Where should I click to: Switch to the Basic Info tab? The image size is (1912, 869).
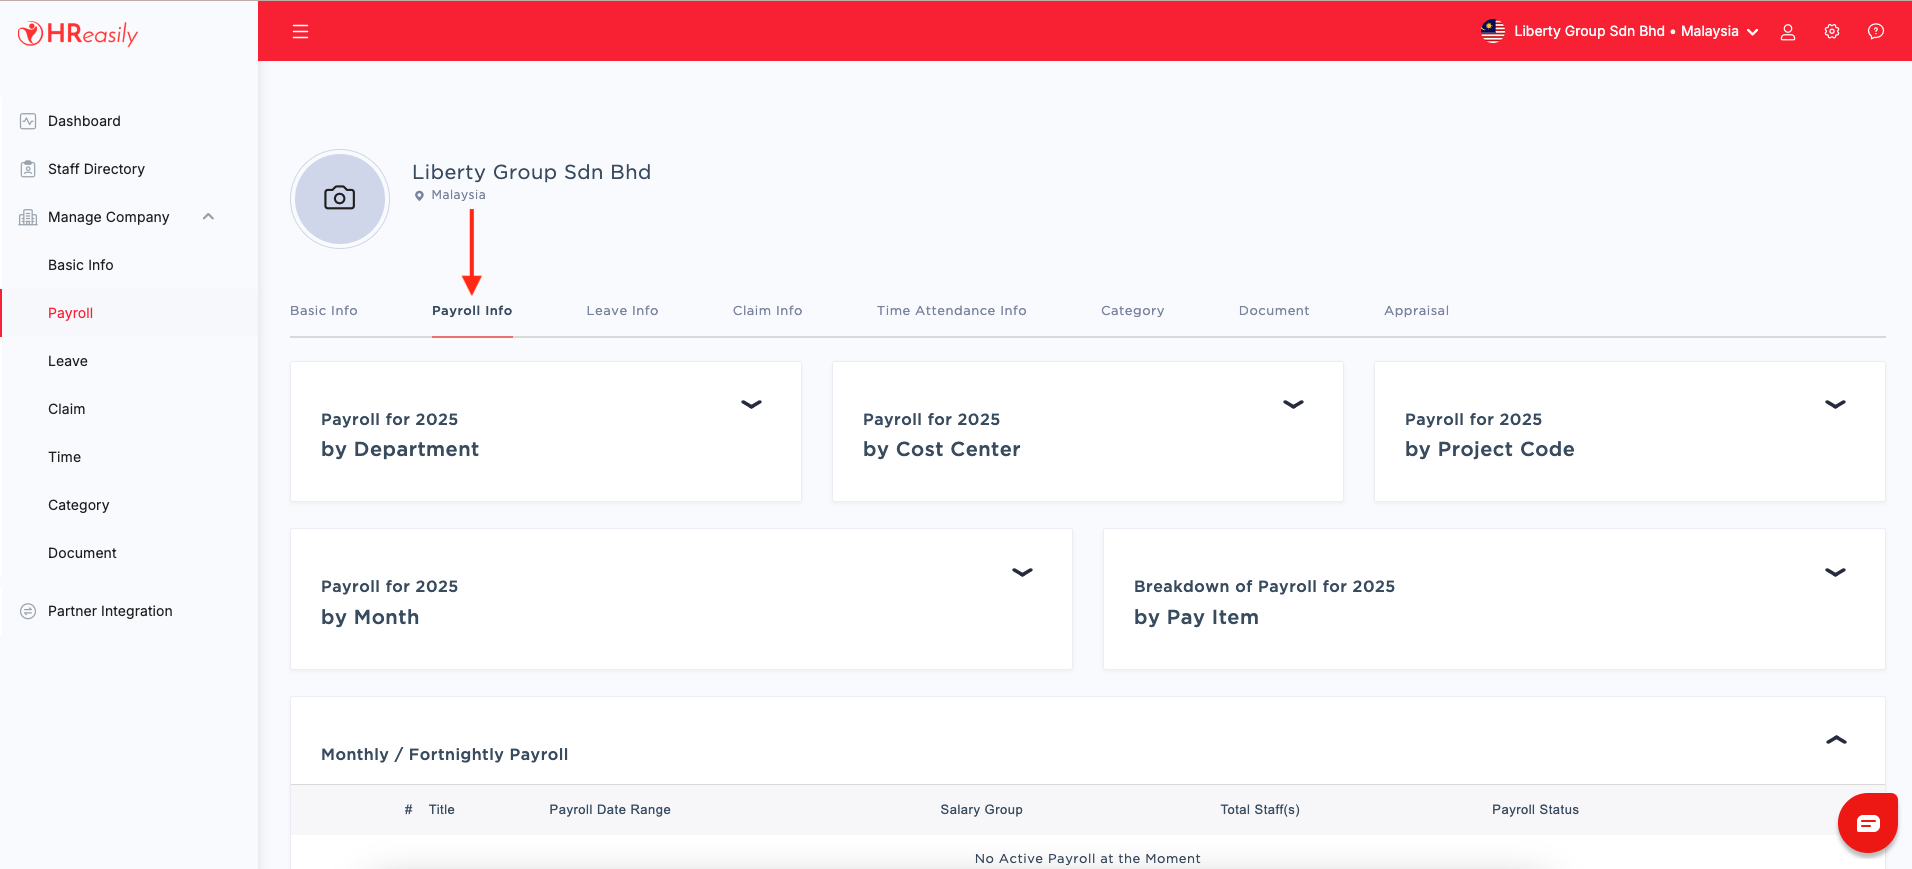pos(324,311)
